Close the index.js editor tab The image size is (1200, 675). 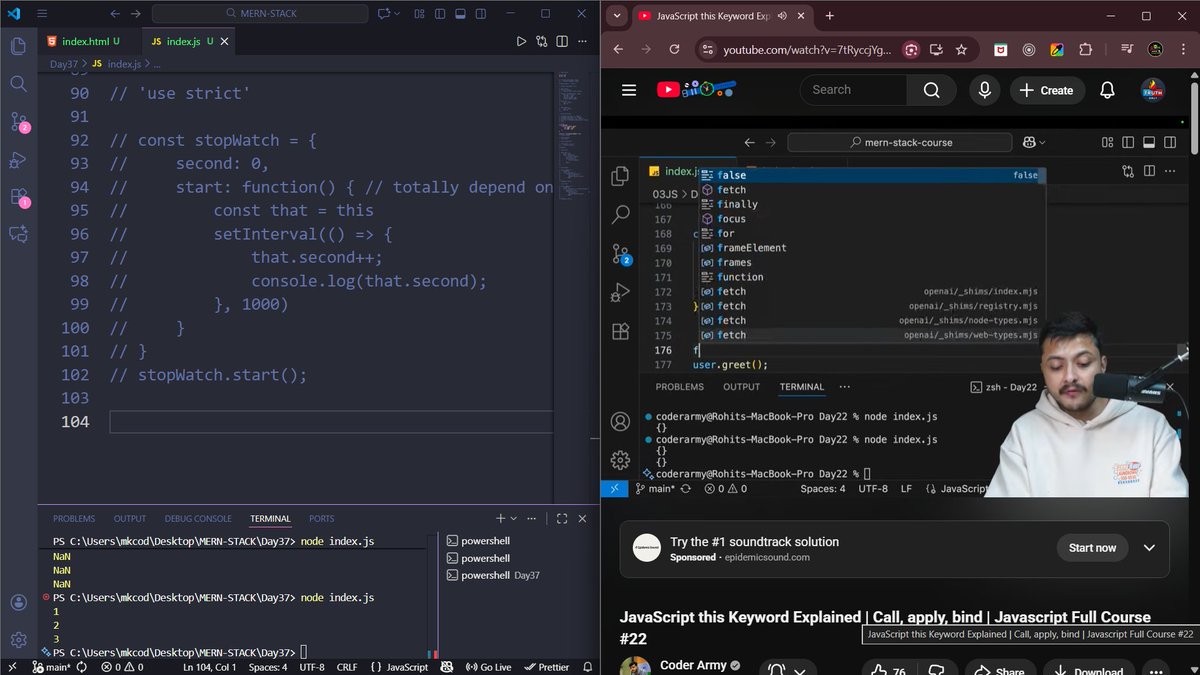point(225,41)
